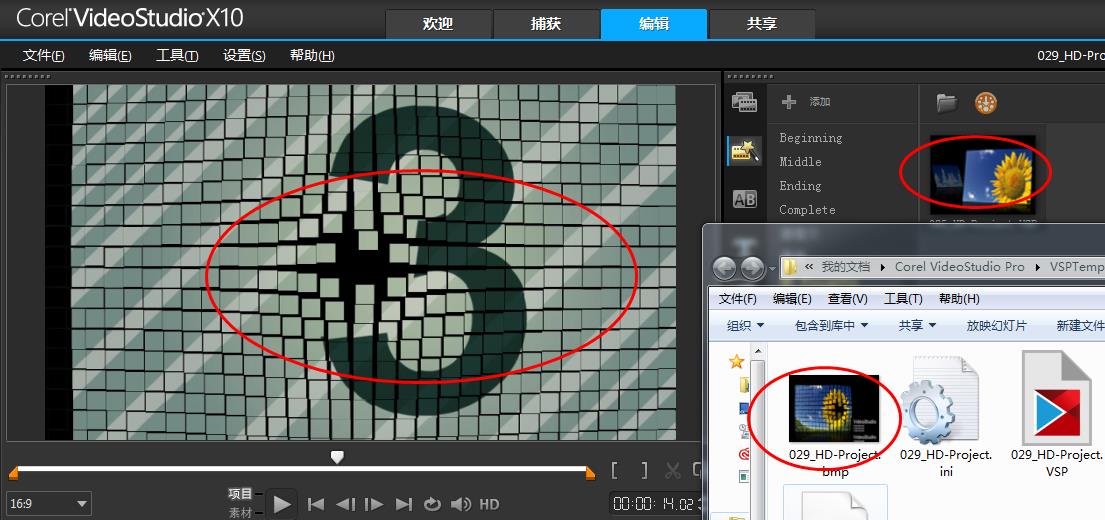Open the Title (AB) library icon

(744, 199)
